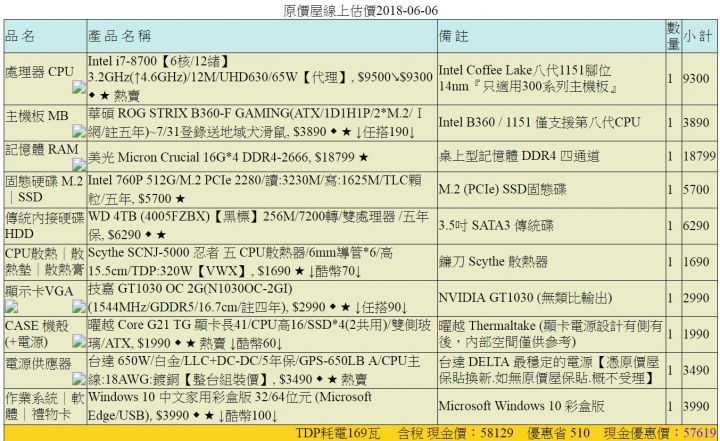Click the 含稅 現金價：58129 total
The image size is (720, 441).
tap(455, 433)
